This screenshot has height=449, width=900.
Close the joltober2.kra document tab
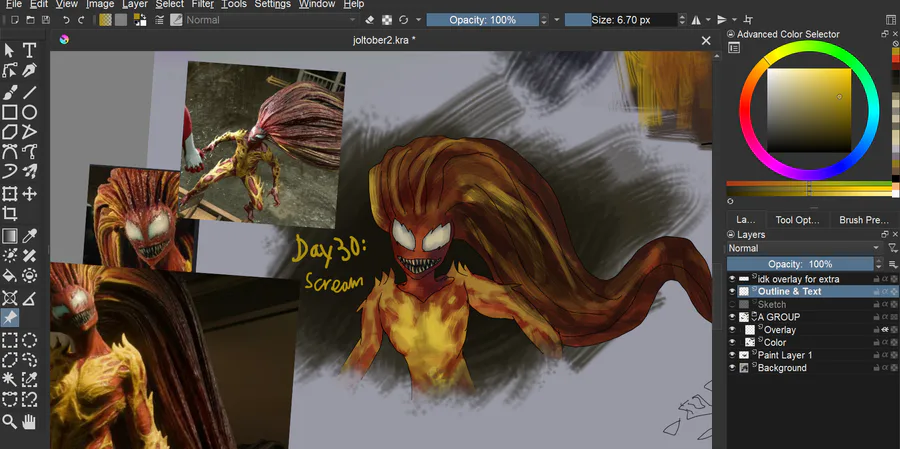[x=706, y=40]
